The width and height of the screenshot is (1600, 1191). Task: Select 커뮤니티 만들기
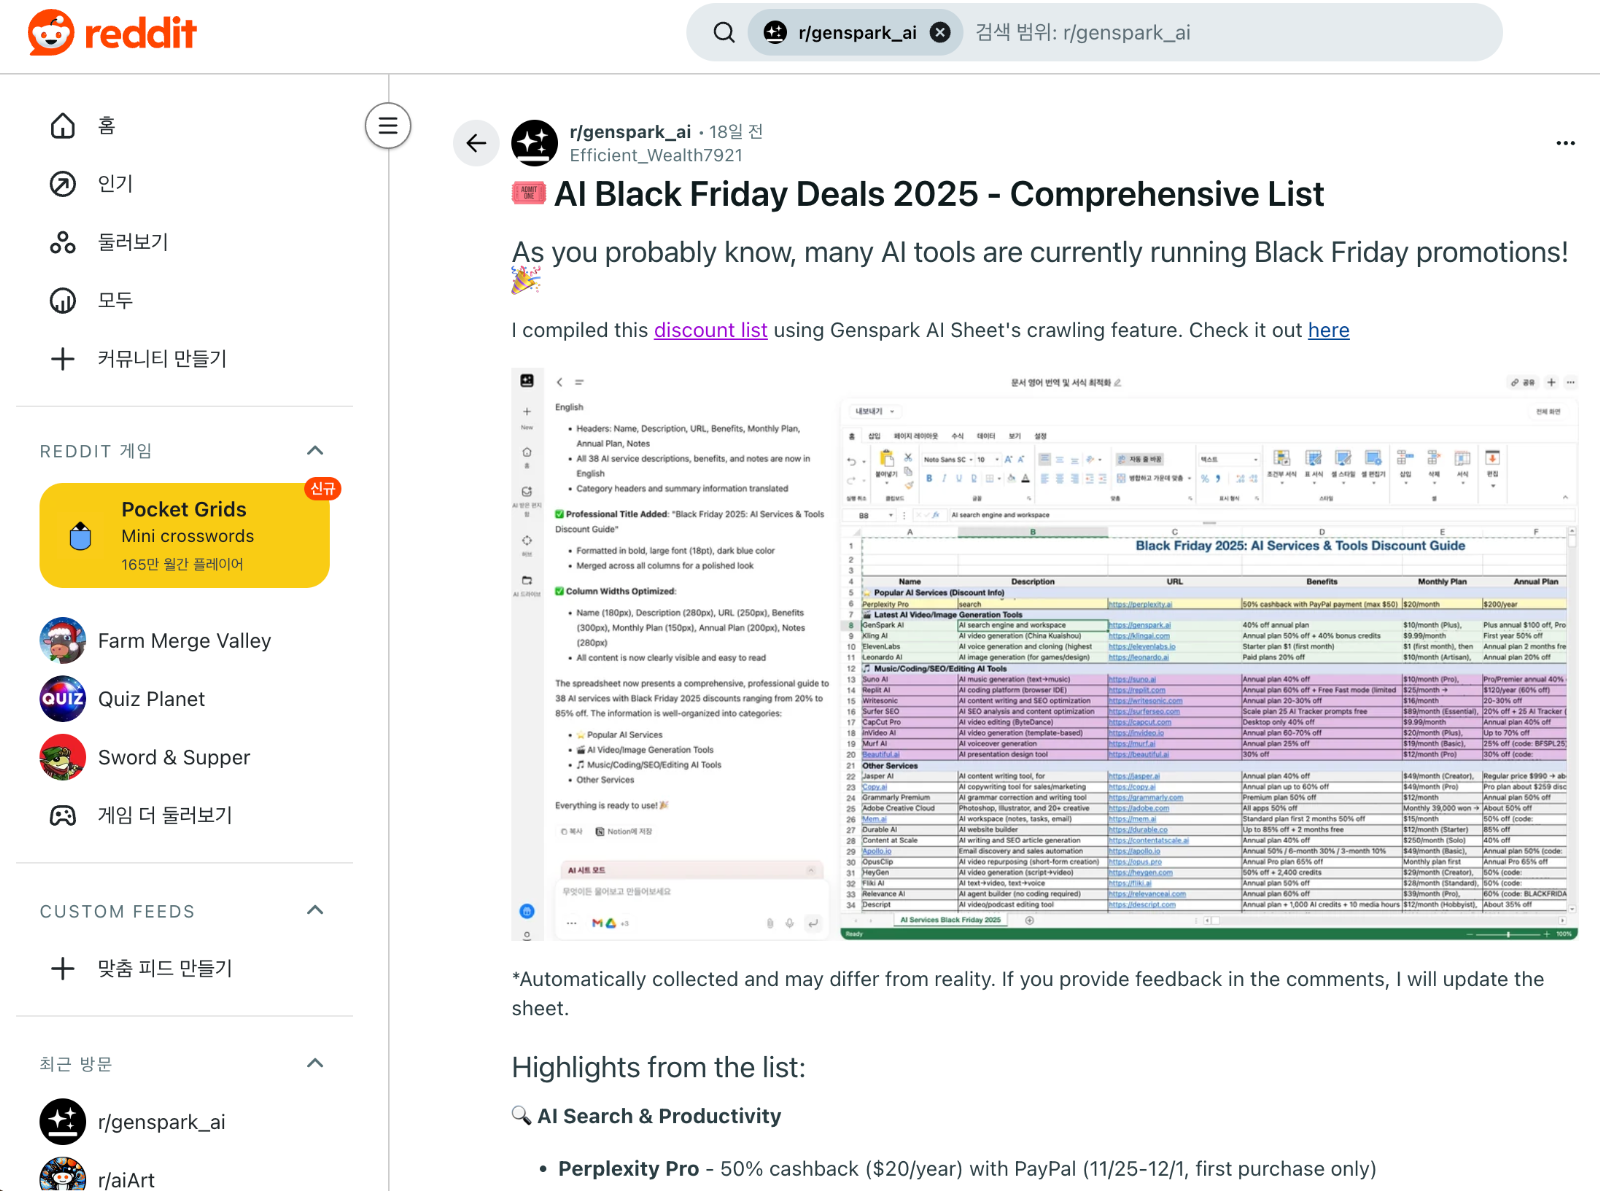click(162, 359)
